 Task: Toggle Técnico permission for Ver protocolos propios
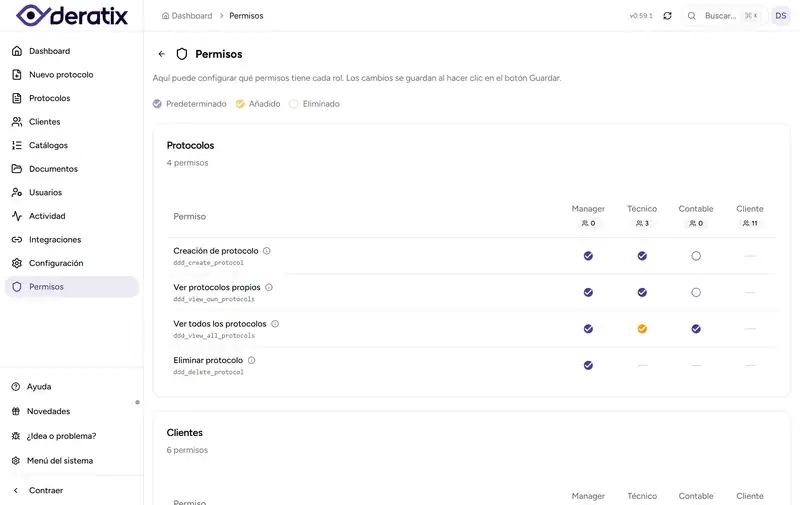pos(642,293)
